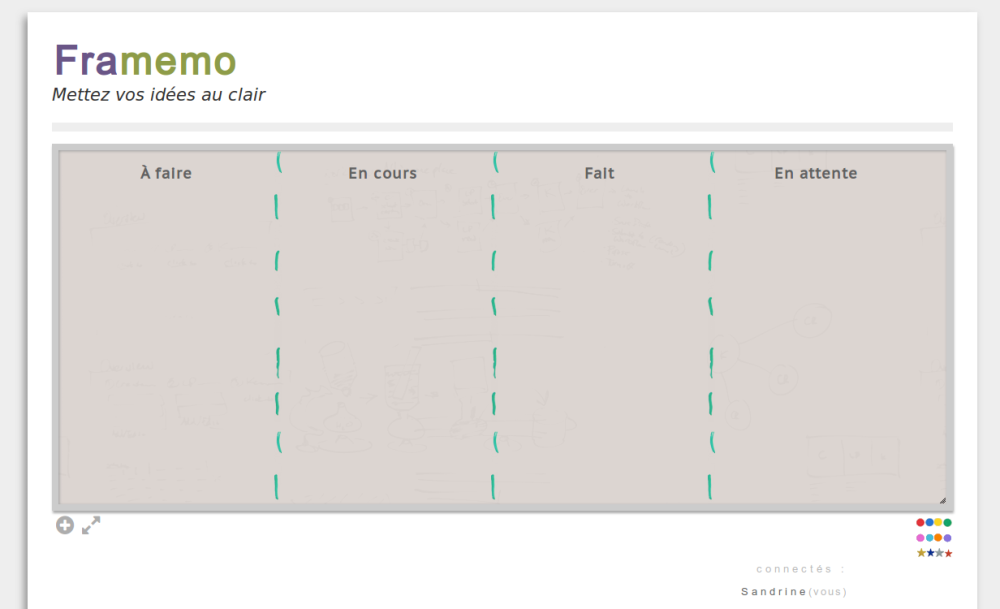
Task: Pick the yellow dot sticker
Action: coord(938,522)
